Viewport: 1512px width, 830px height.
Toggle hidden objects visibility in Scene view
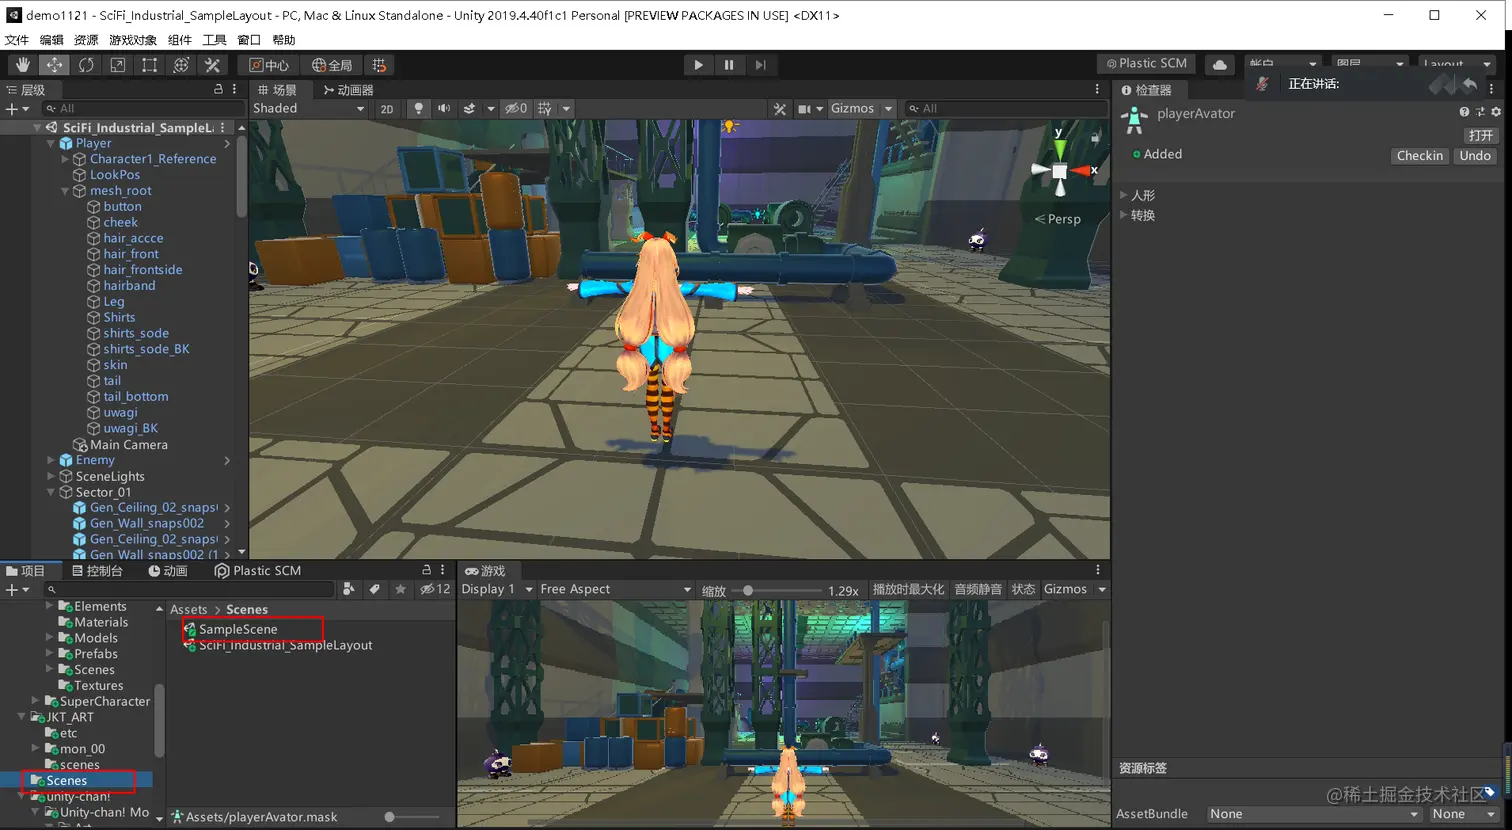tap(516, 108)
